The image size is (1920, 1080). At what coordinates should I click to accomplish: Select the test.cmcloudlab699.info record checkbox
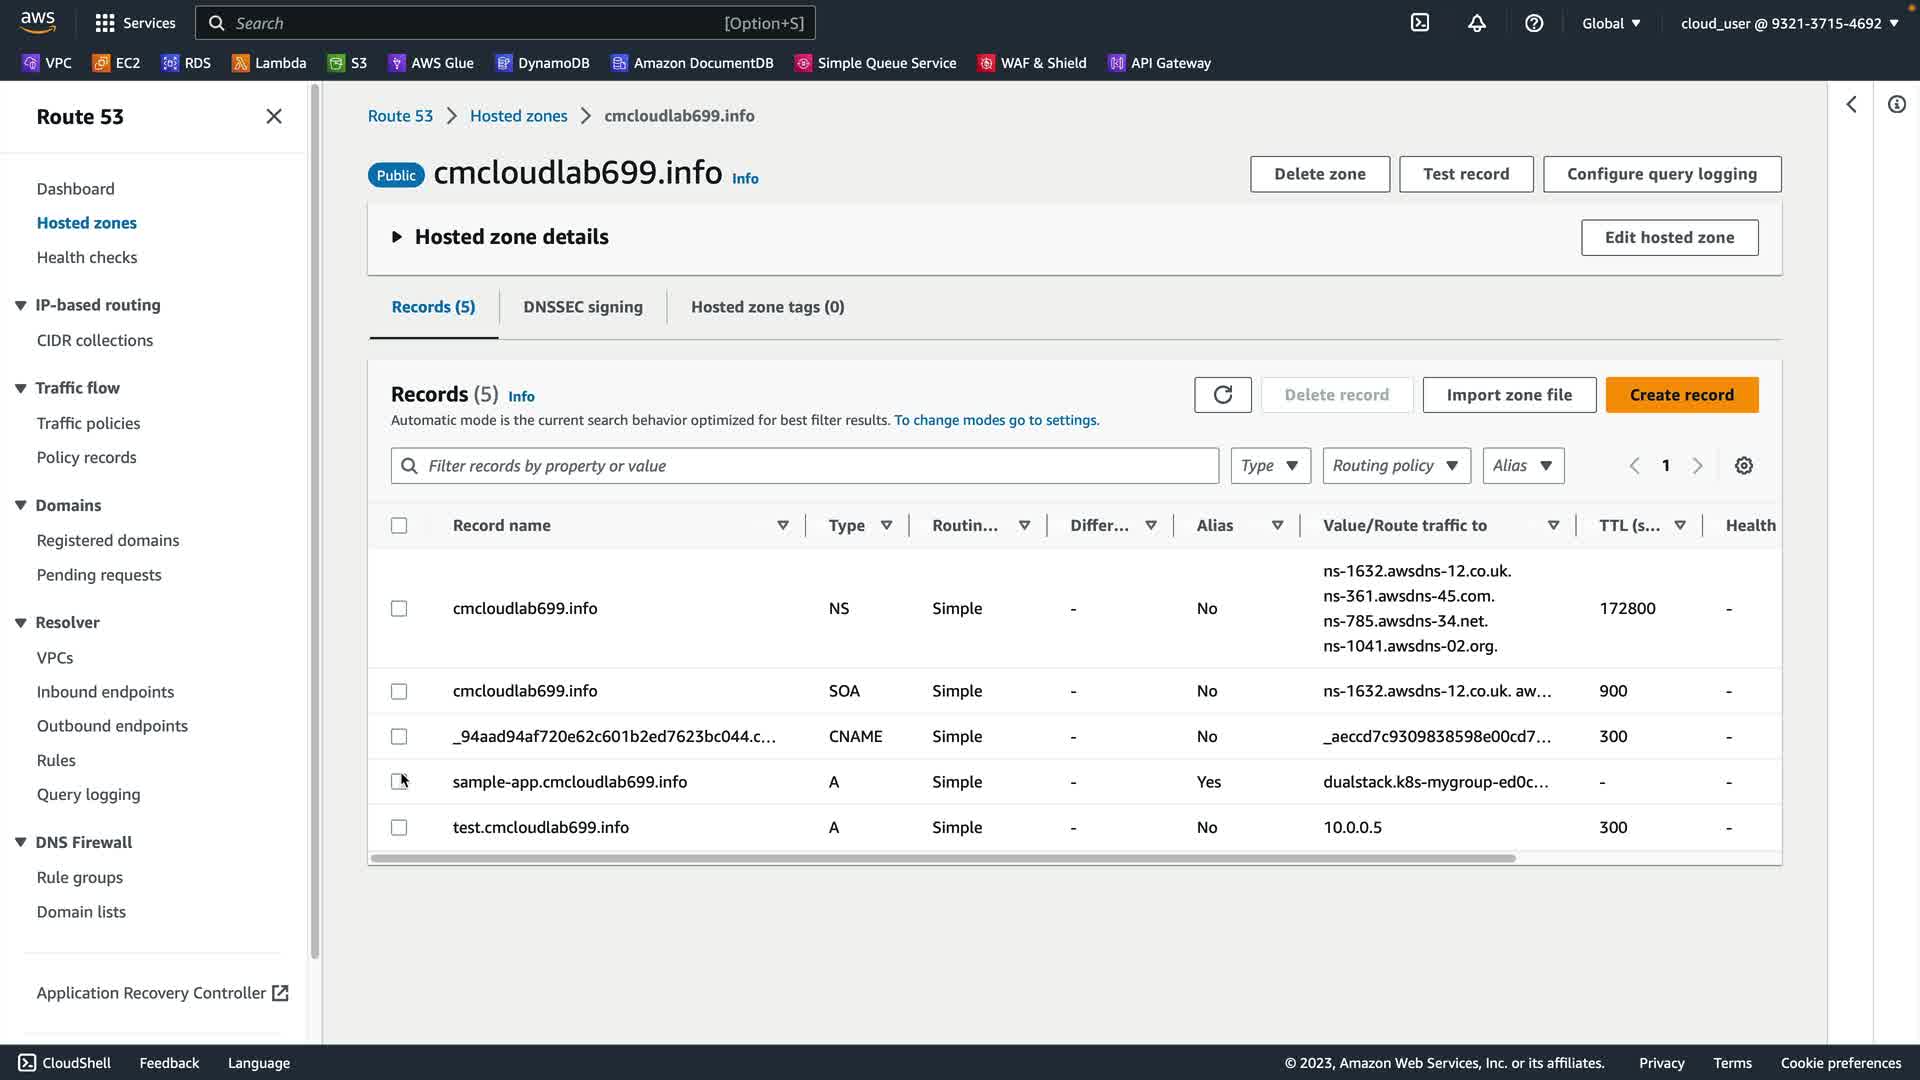399,828
